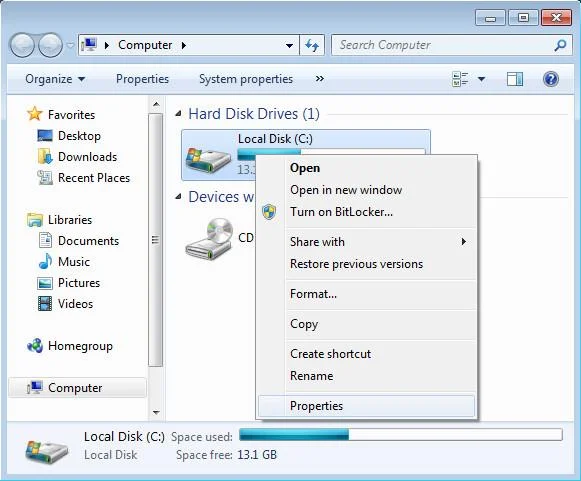Click the Music note icon
Screen dimensions: 581x481
coord(45,261)
